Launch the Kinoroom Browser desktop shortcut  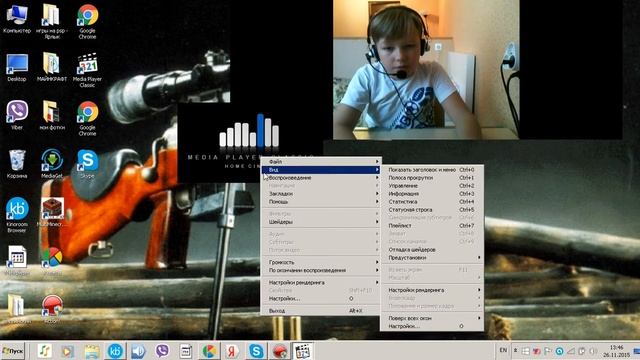tap(17, 215)
